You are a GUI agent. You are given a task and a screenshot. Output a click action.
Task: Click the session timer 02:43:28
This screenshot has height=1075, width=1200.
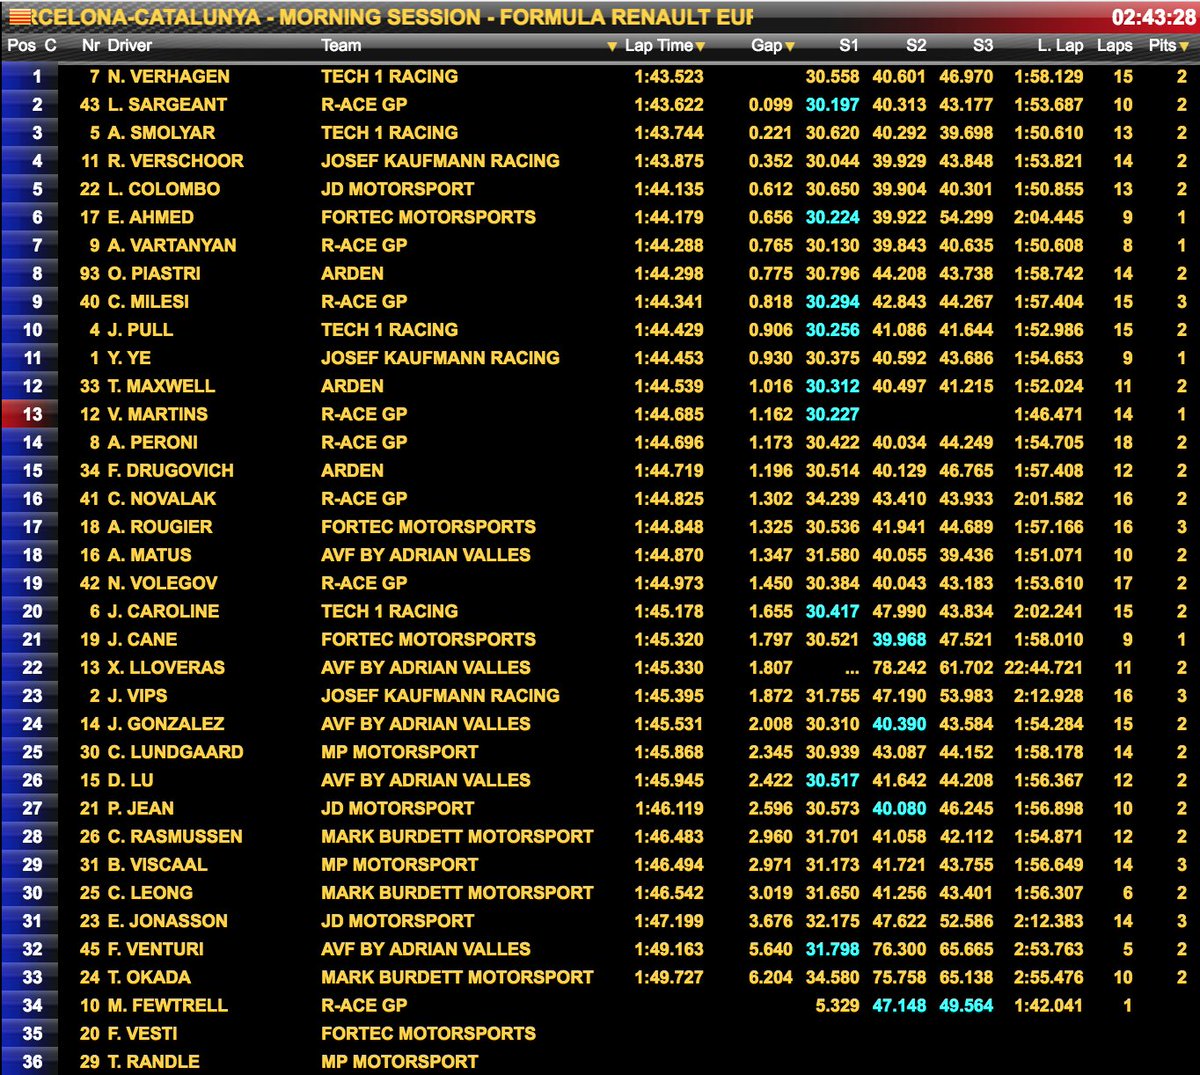[1153, 17]
